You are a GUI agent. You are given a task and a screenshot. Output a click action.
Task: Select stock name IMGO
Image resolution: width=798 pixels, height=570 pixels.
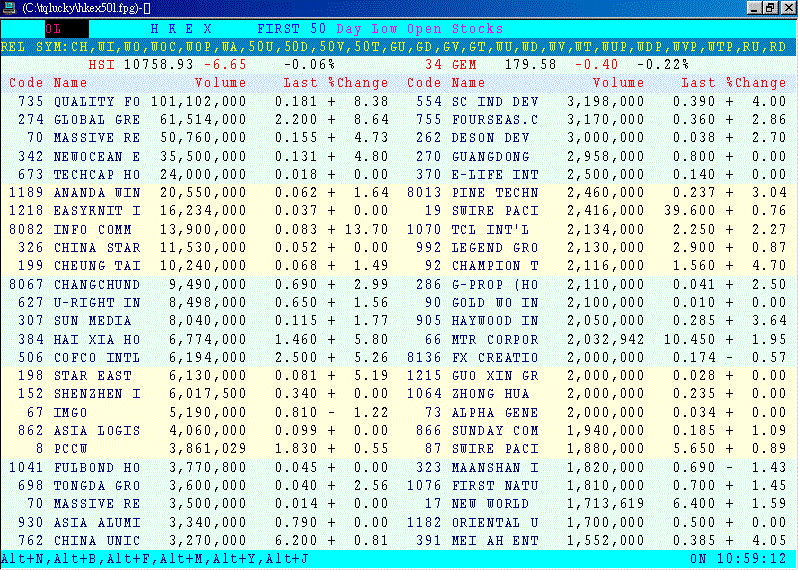pos(71,413)
